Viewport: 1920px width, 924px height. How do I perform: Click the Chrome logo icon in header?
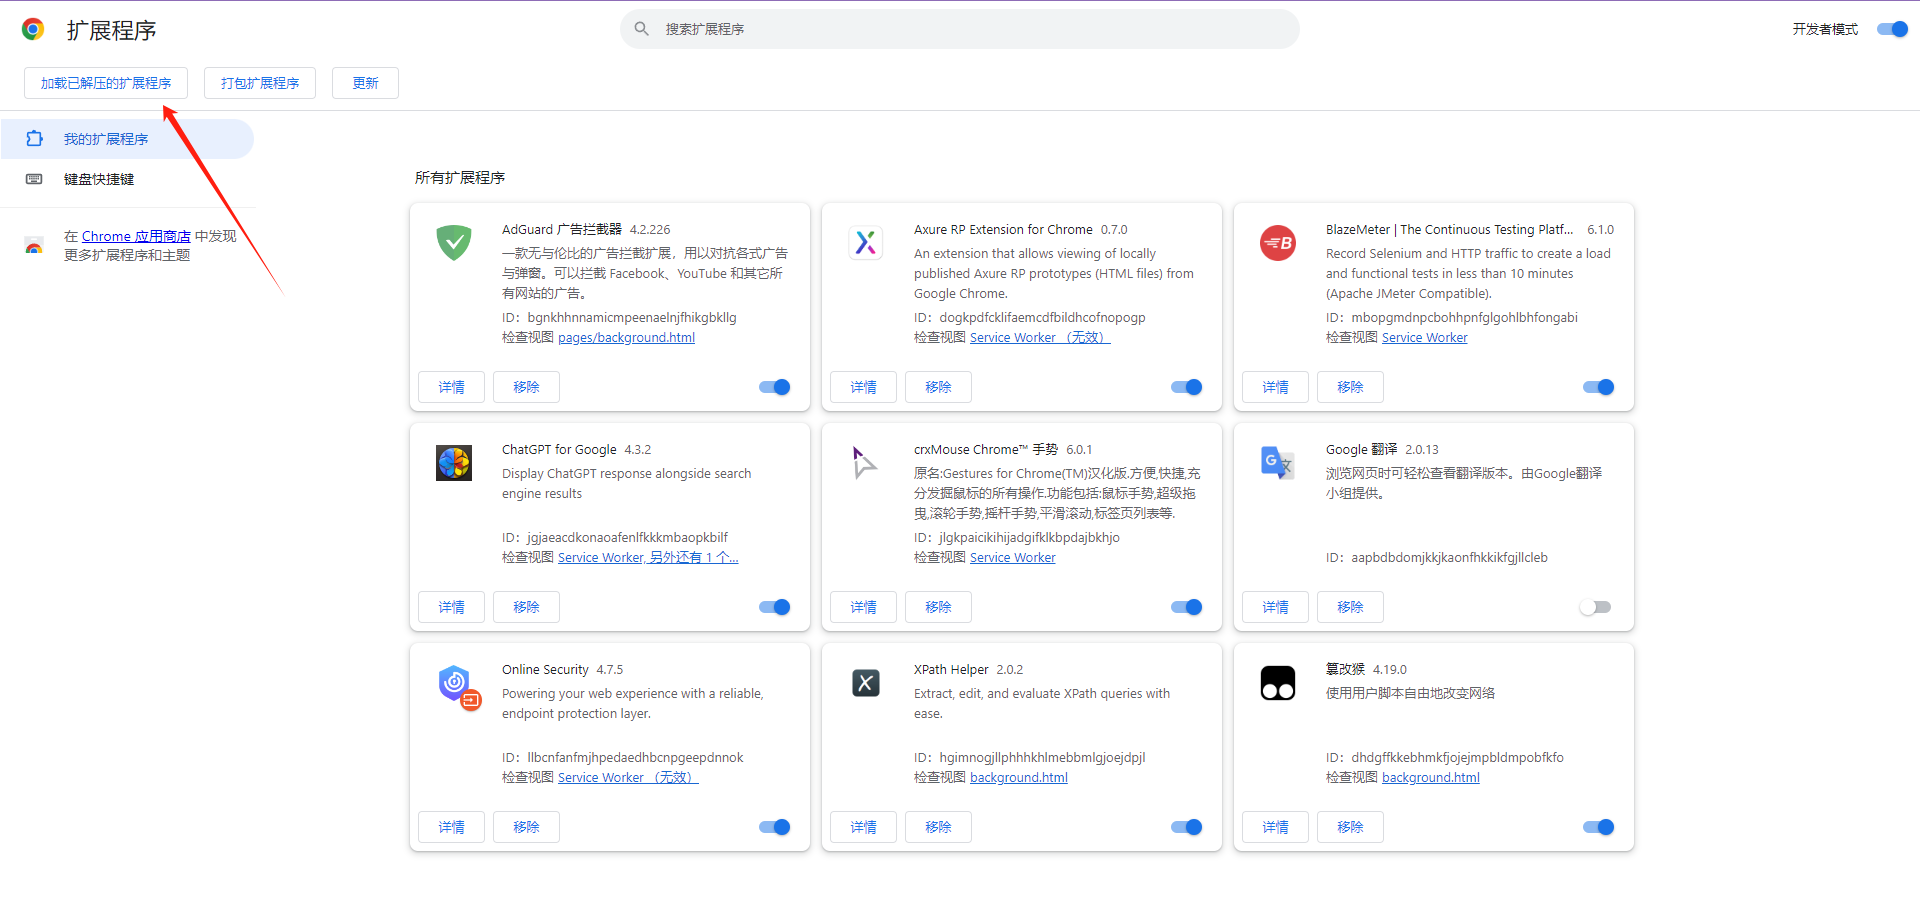(x=33, y=29)
